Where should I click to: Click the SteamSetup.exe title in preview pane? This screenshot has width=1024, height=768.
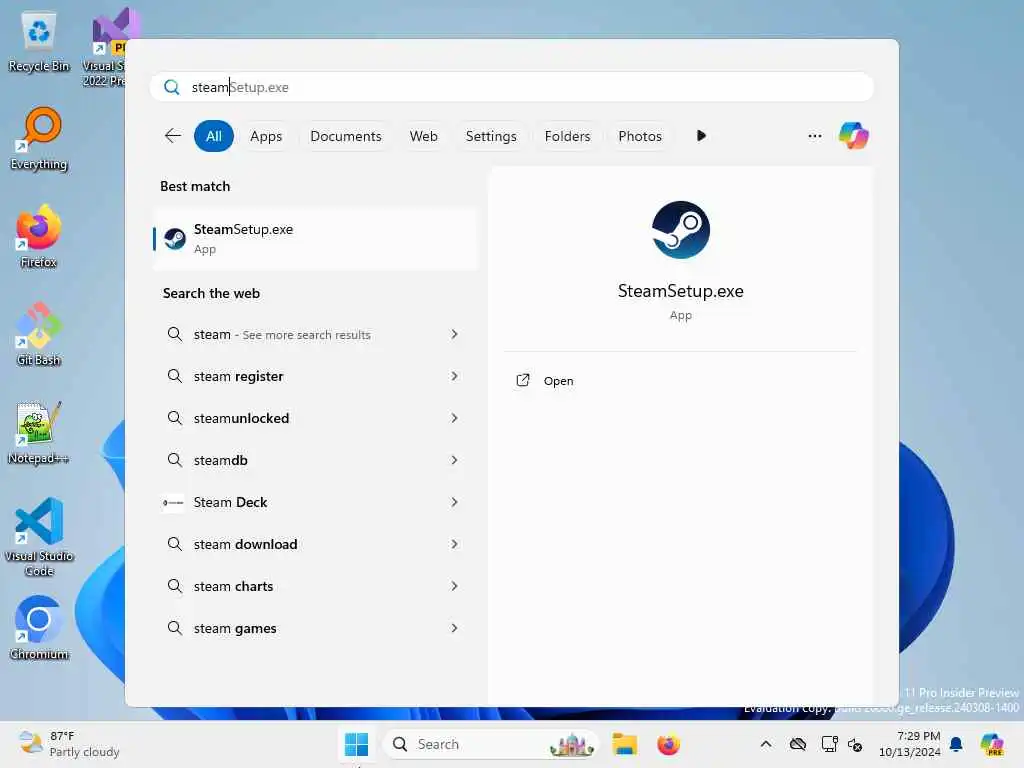680,291
